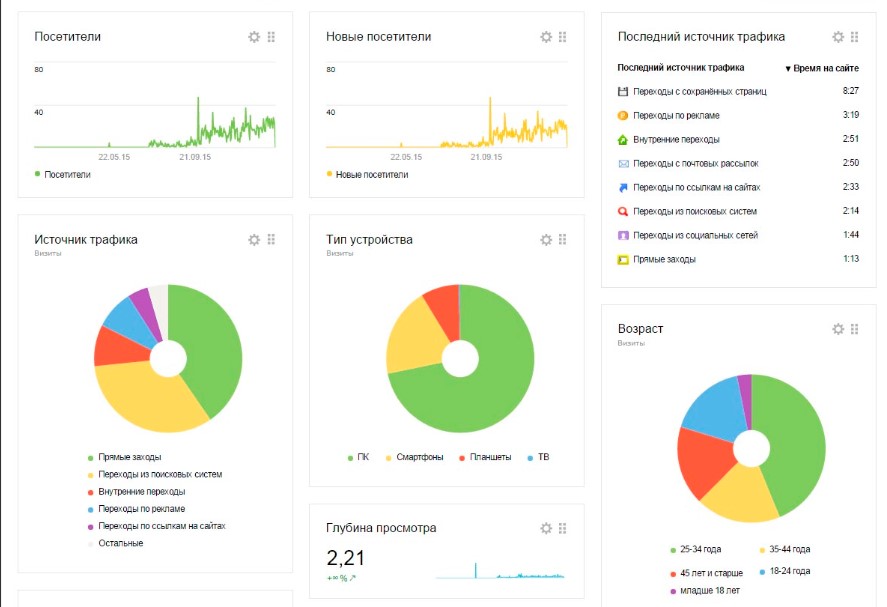The image size is (887, 607).
Task: Click Глубина просмотра sparkline chart
Action: click(501, 570)
